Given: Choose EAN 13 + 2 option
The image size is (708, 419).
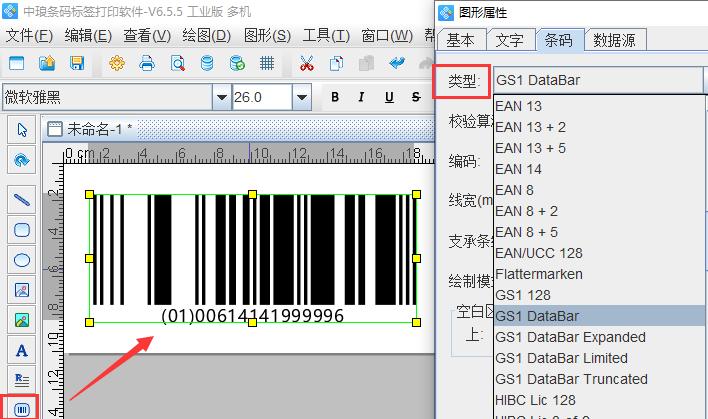Looking at the screenshot, I should pyautogui.click(x=599, y=127).
